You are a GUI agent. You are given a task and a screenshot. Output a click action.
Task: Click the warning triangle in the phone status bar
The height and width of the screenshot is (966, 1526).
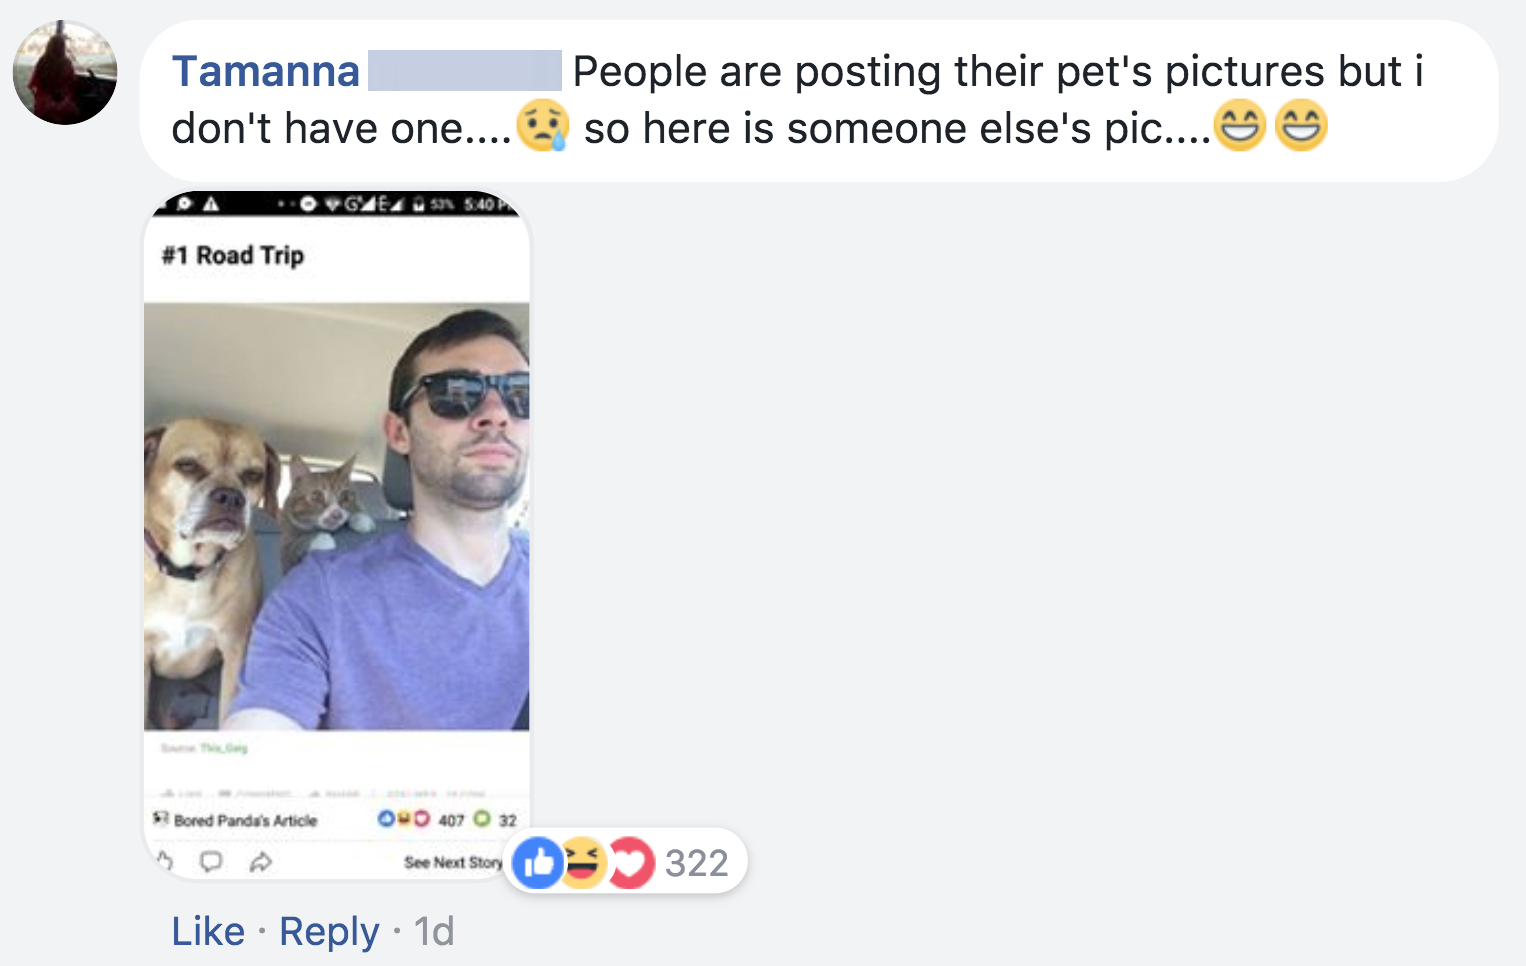point(211,204)
